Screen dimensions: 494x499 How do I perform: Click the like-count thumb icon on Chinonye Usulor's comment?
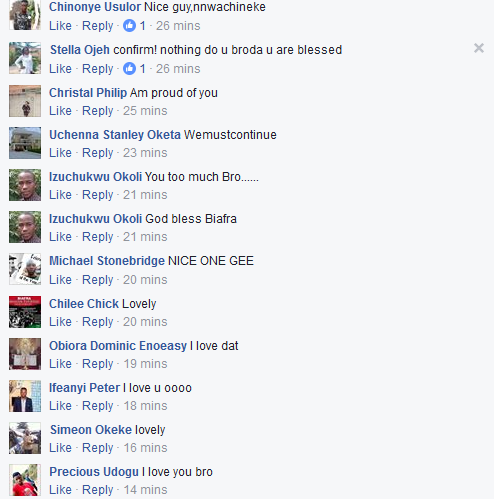[129, 25]
